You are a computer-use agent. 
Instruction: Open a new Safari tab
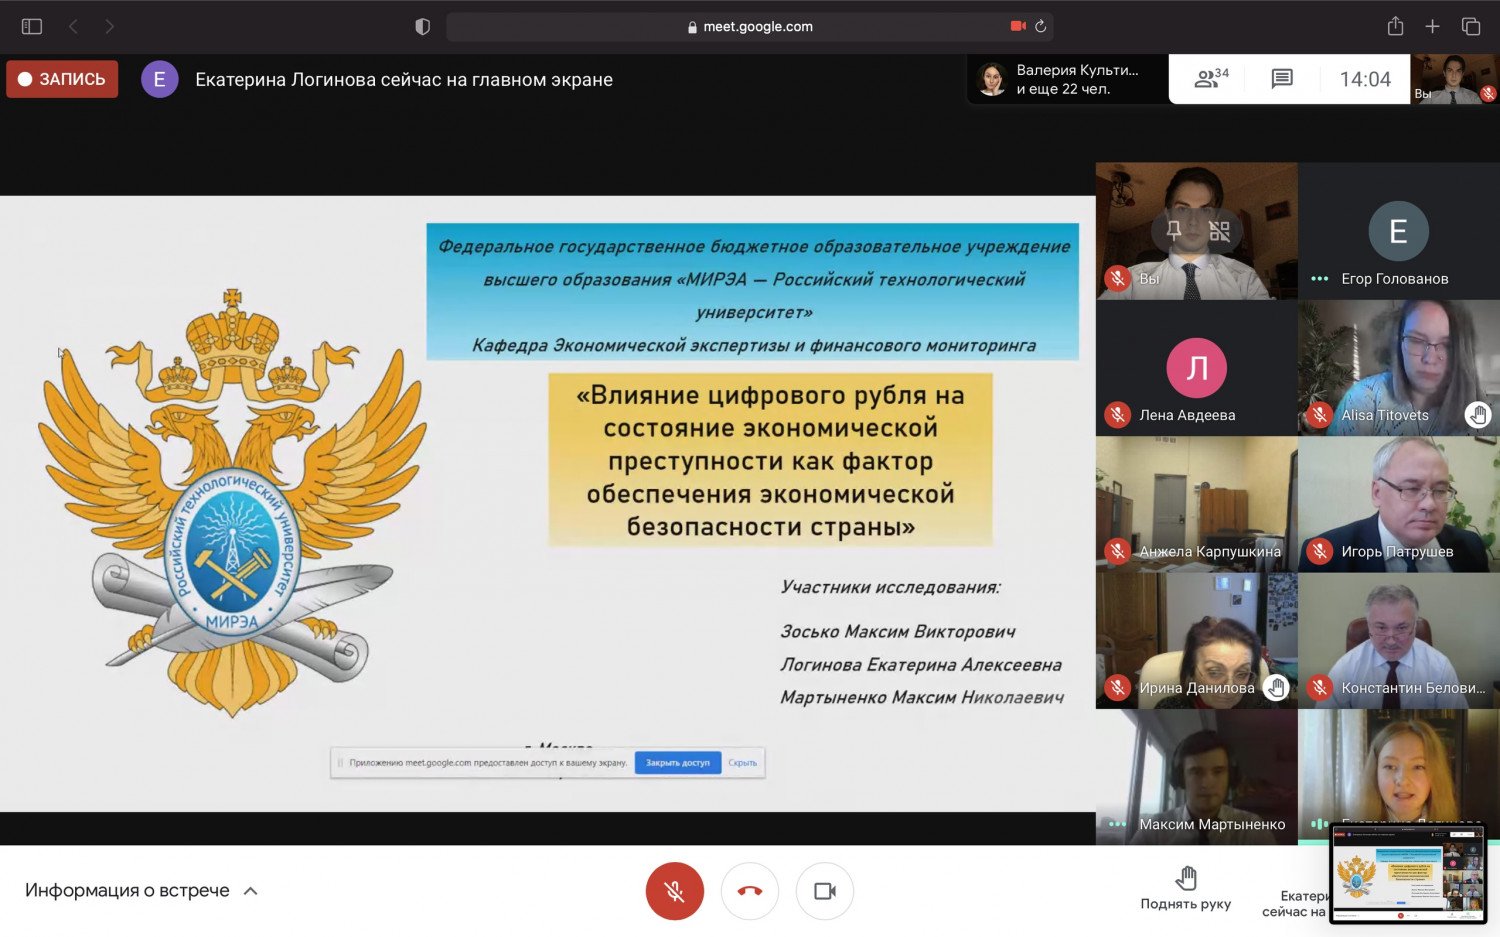pos(1432,27)
